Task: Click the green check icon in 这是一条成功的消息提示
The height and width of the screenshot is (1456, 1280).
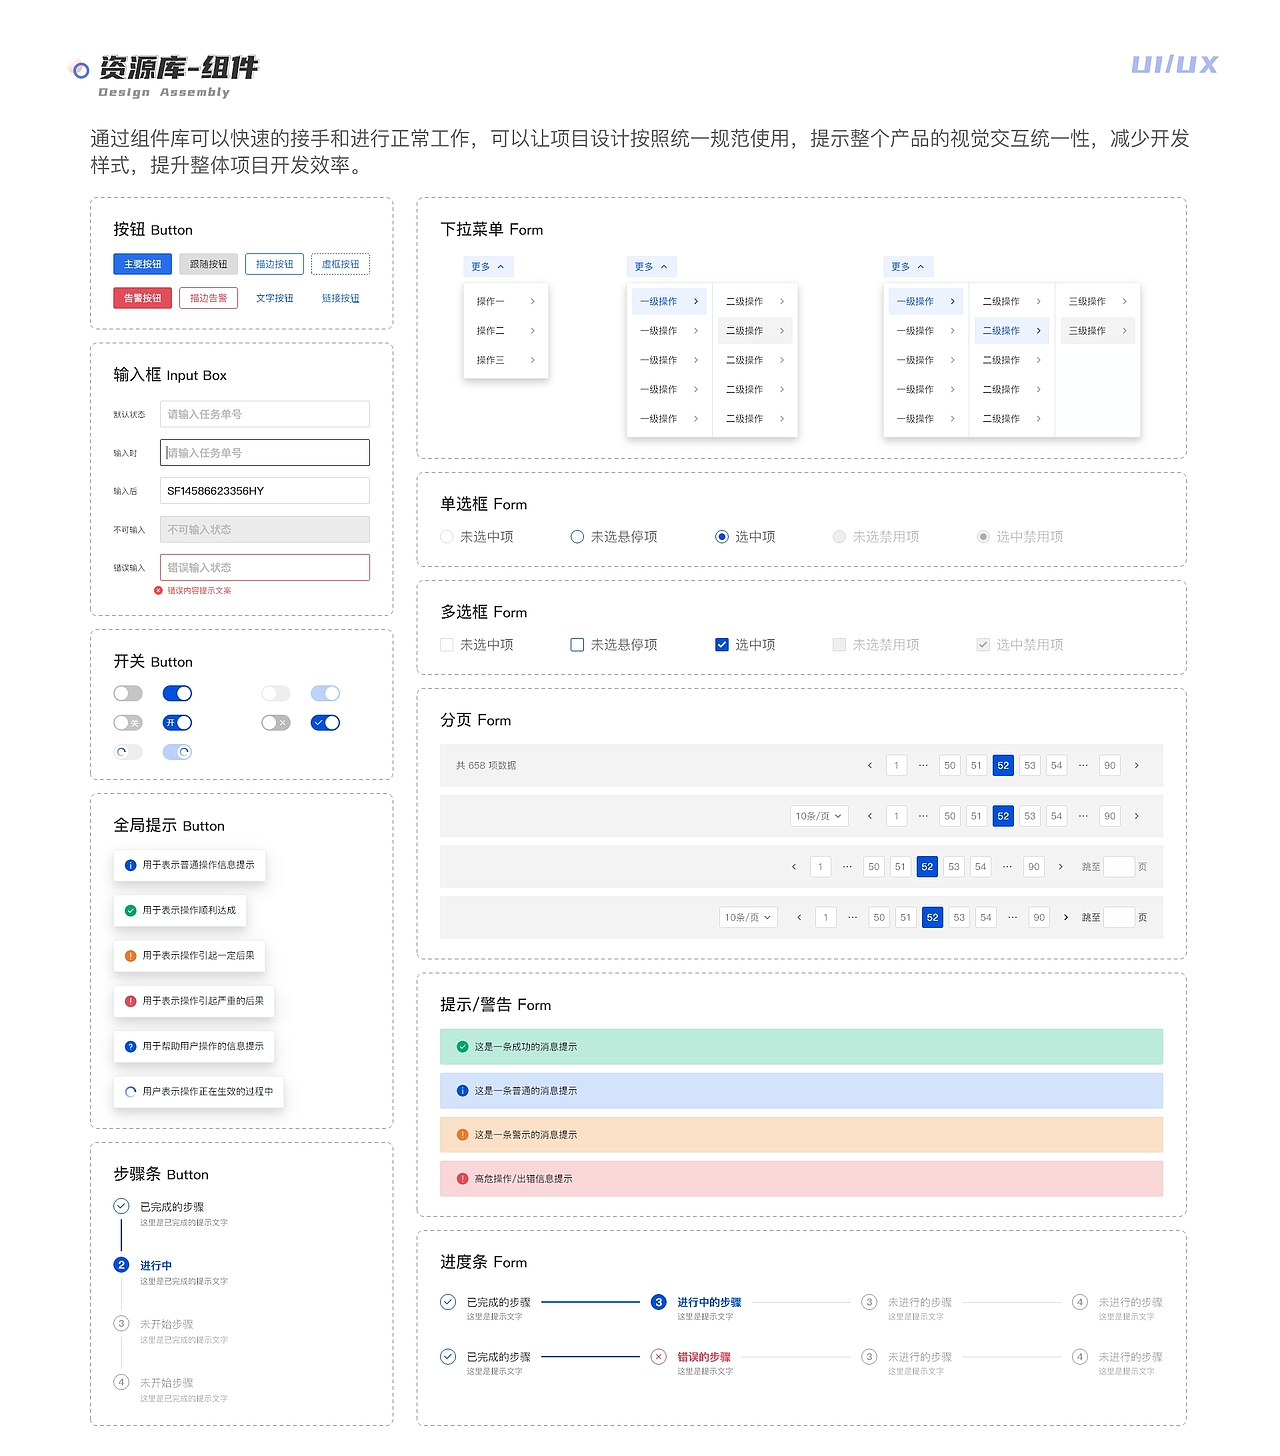Action: pos(461,1047)
